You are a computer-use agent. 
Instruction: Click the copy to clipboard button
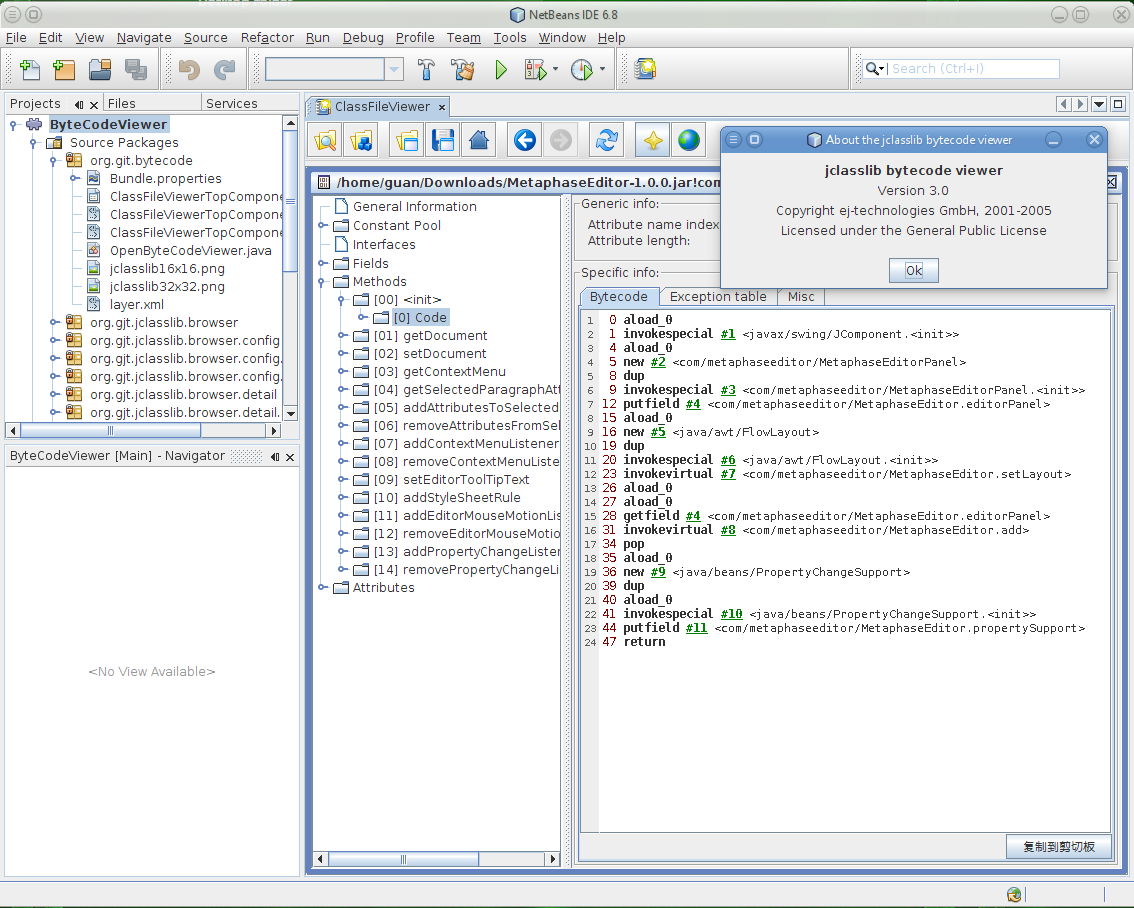coord(1058,847)
